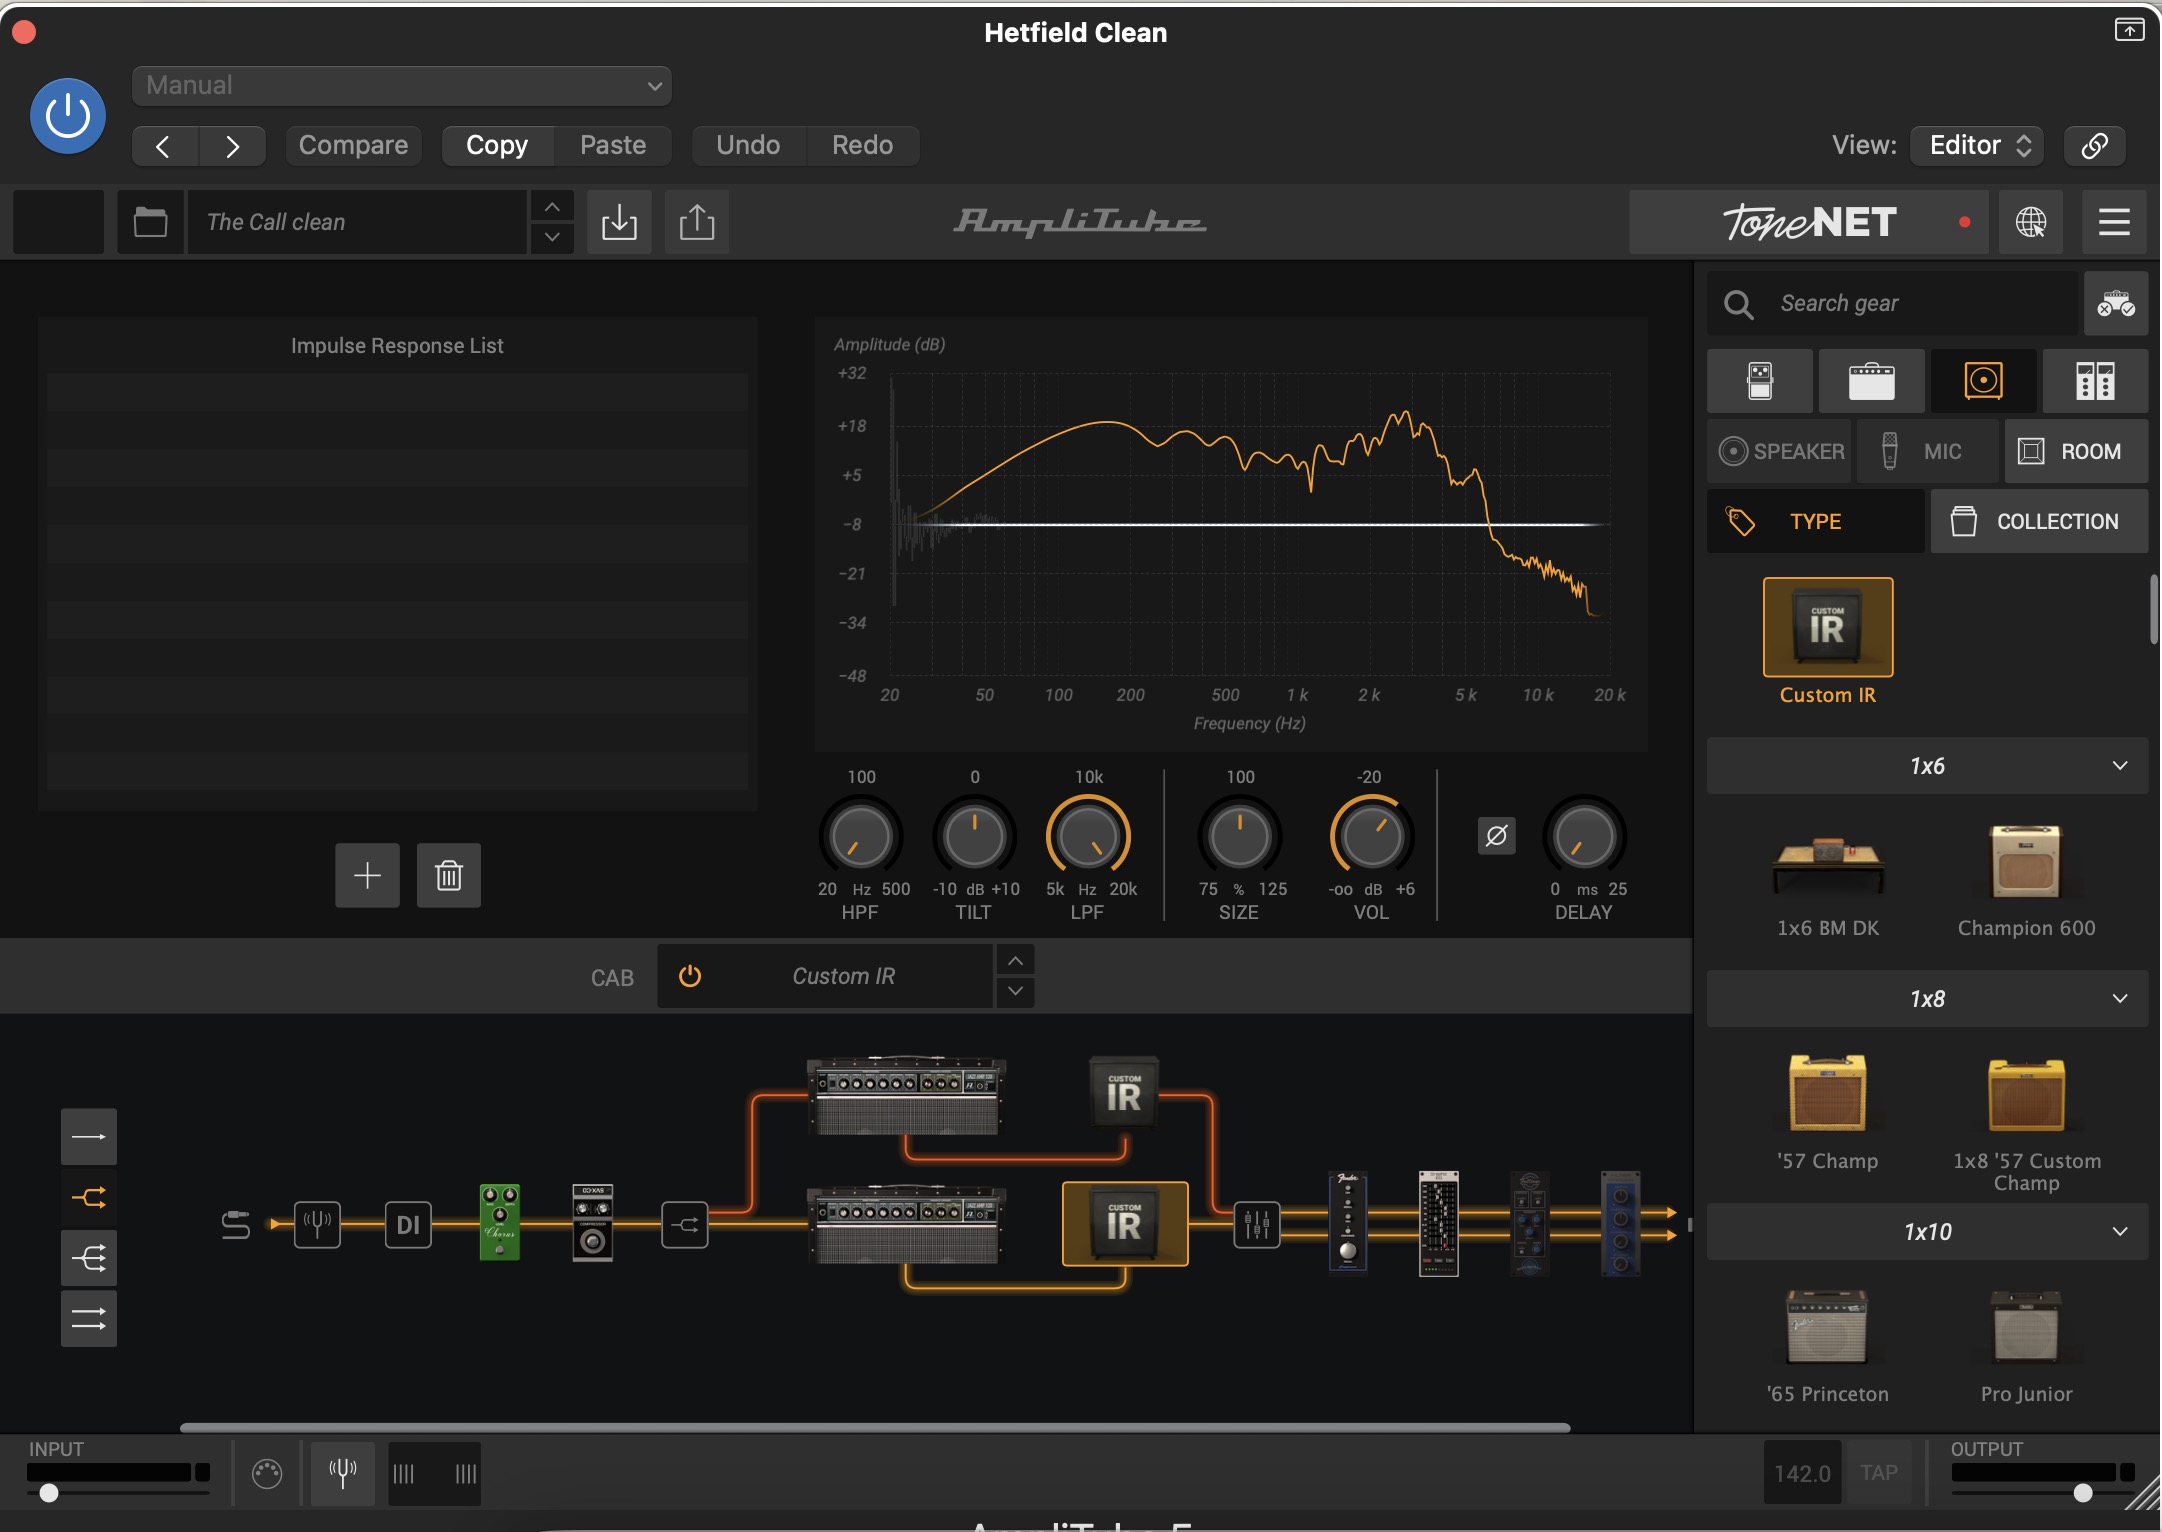
Task: Open the Manual preset dropdown
Action: click(401, 86)
